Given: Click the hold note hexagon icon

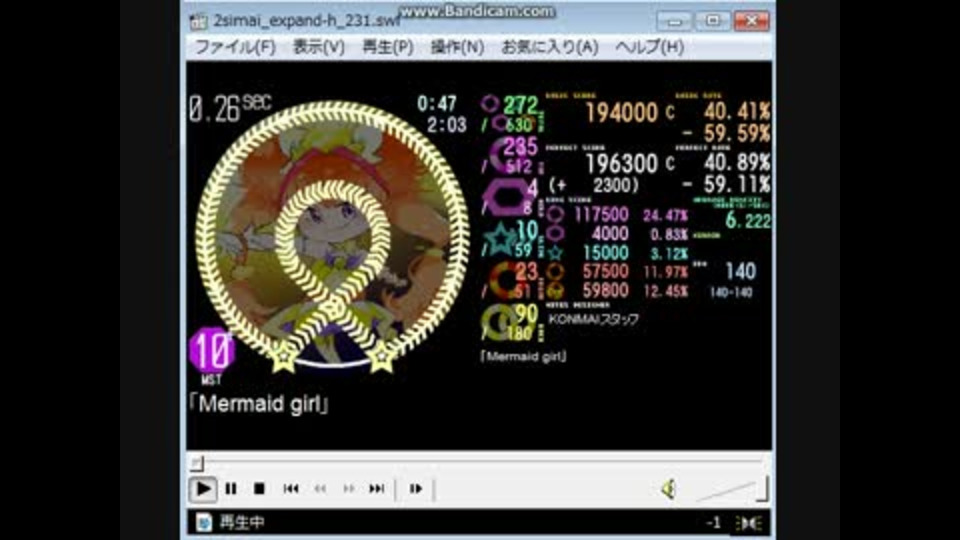Looking at the screenshot, I should [x=506, y=197].
